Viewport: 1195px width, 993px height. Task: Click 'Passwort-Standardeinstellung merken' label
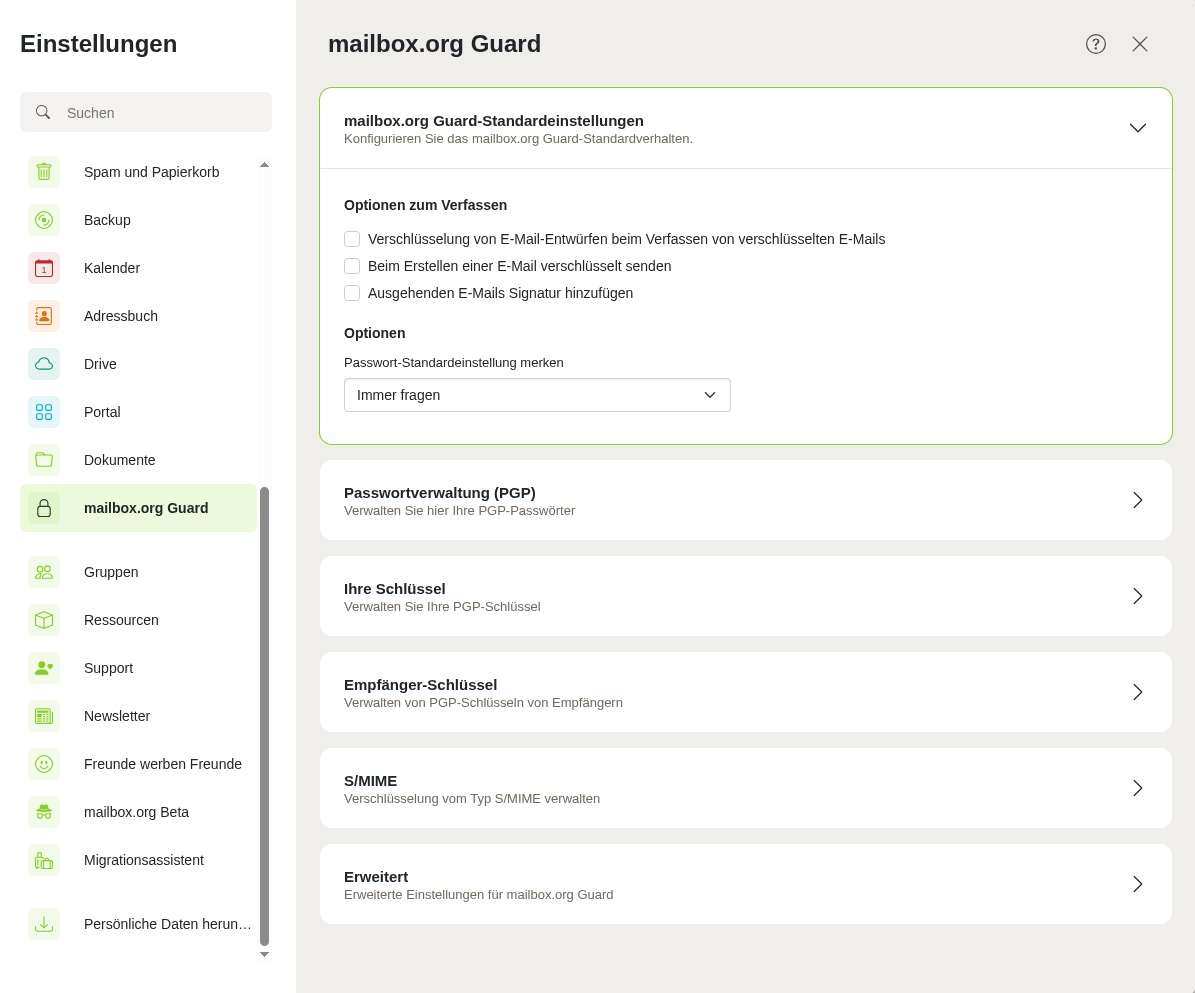point(454,363)
